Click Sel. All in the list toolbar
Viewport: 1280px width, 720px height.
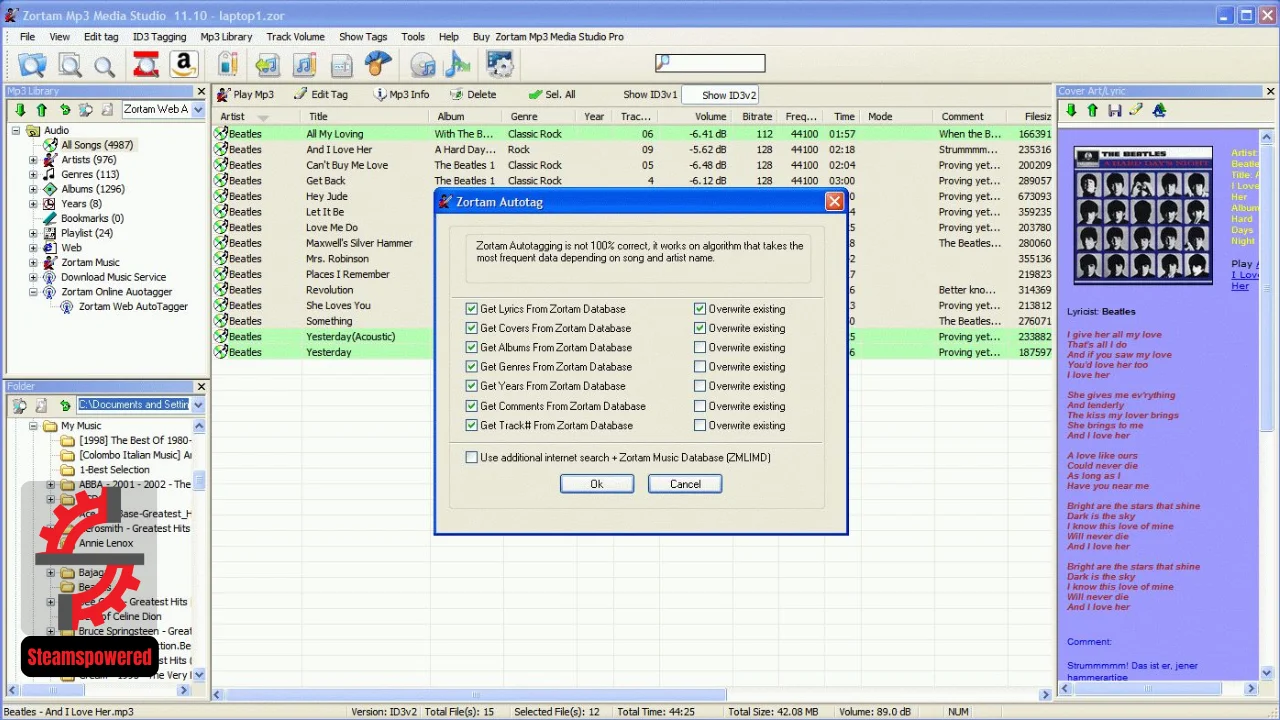coord(552,94)
